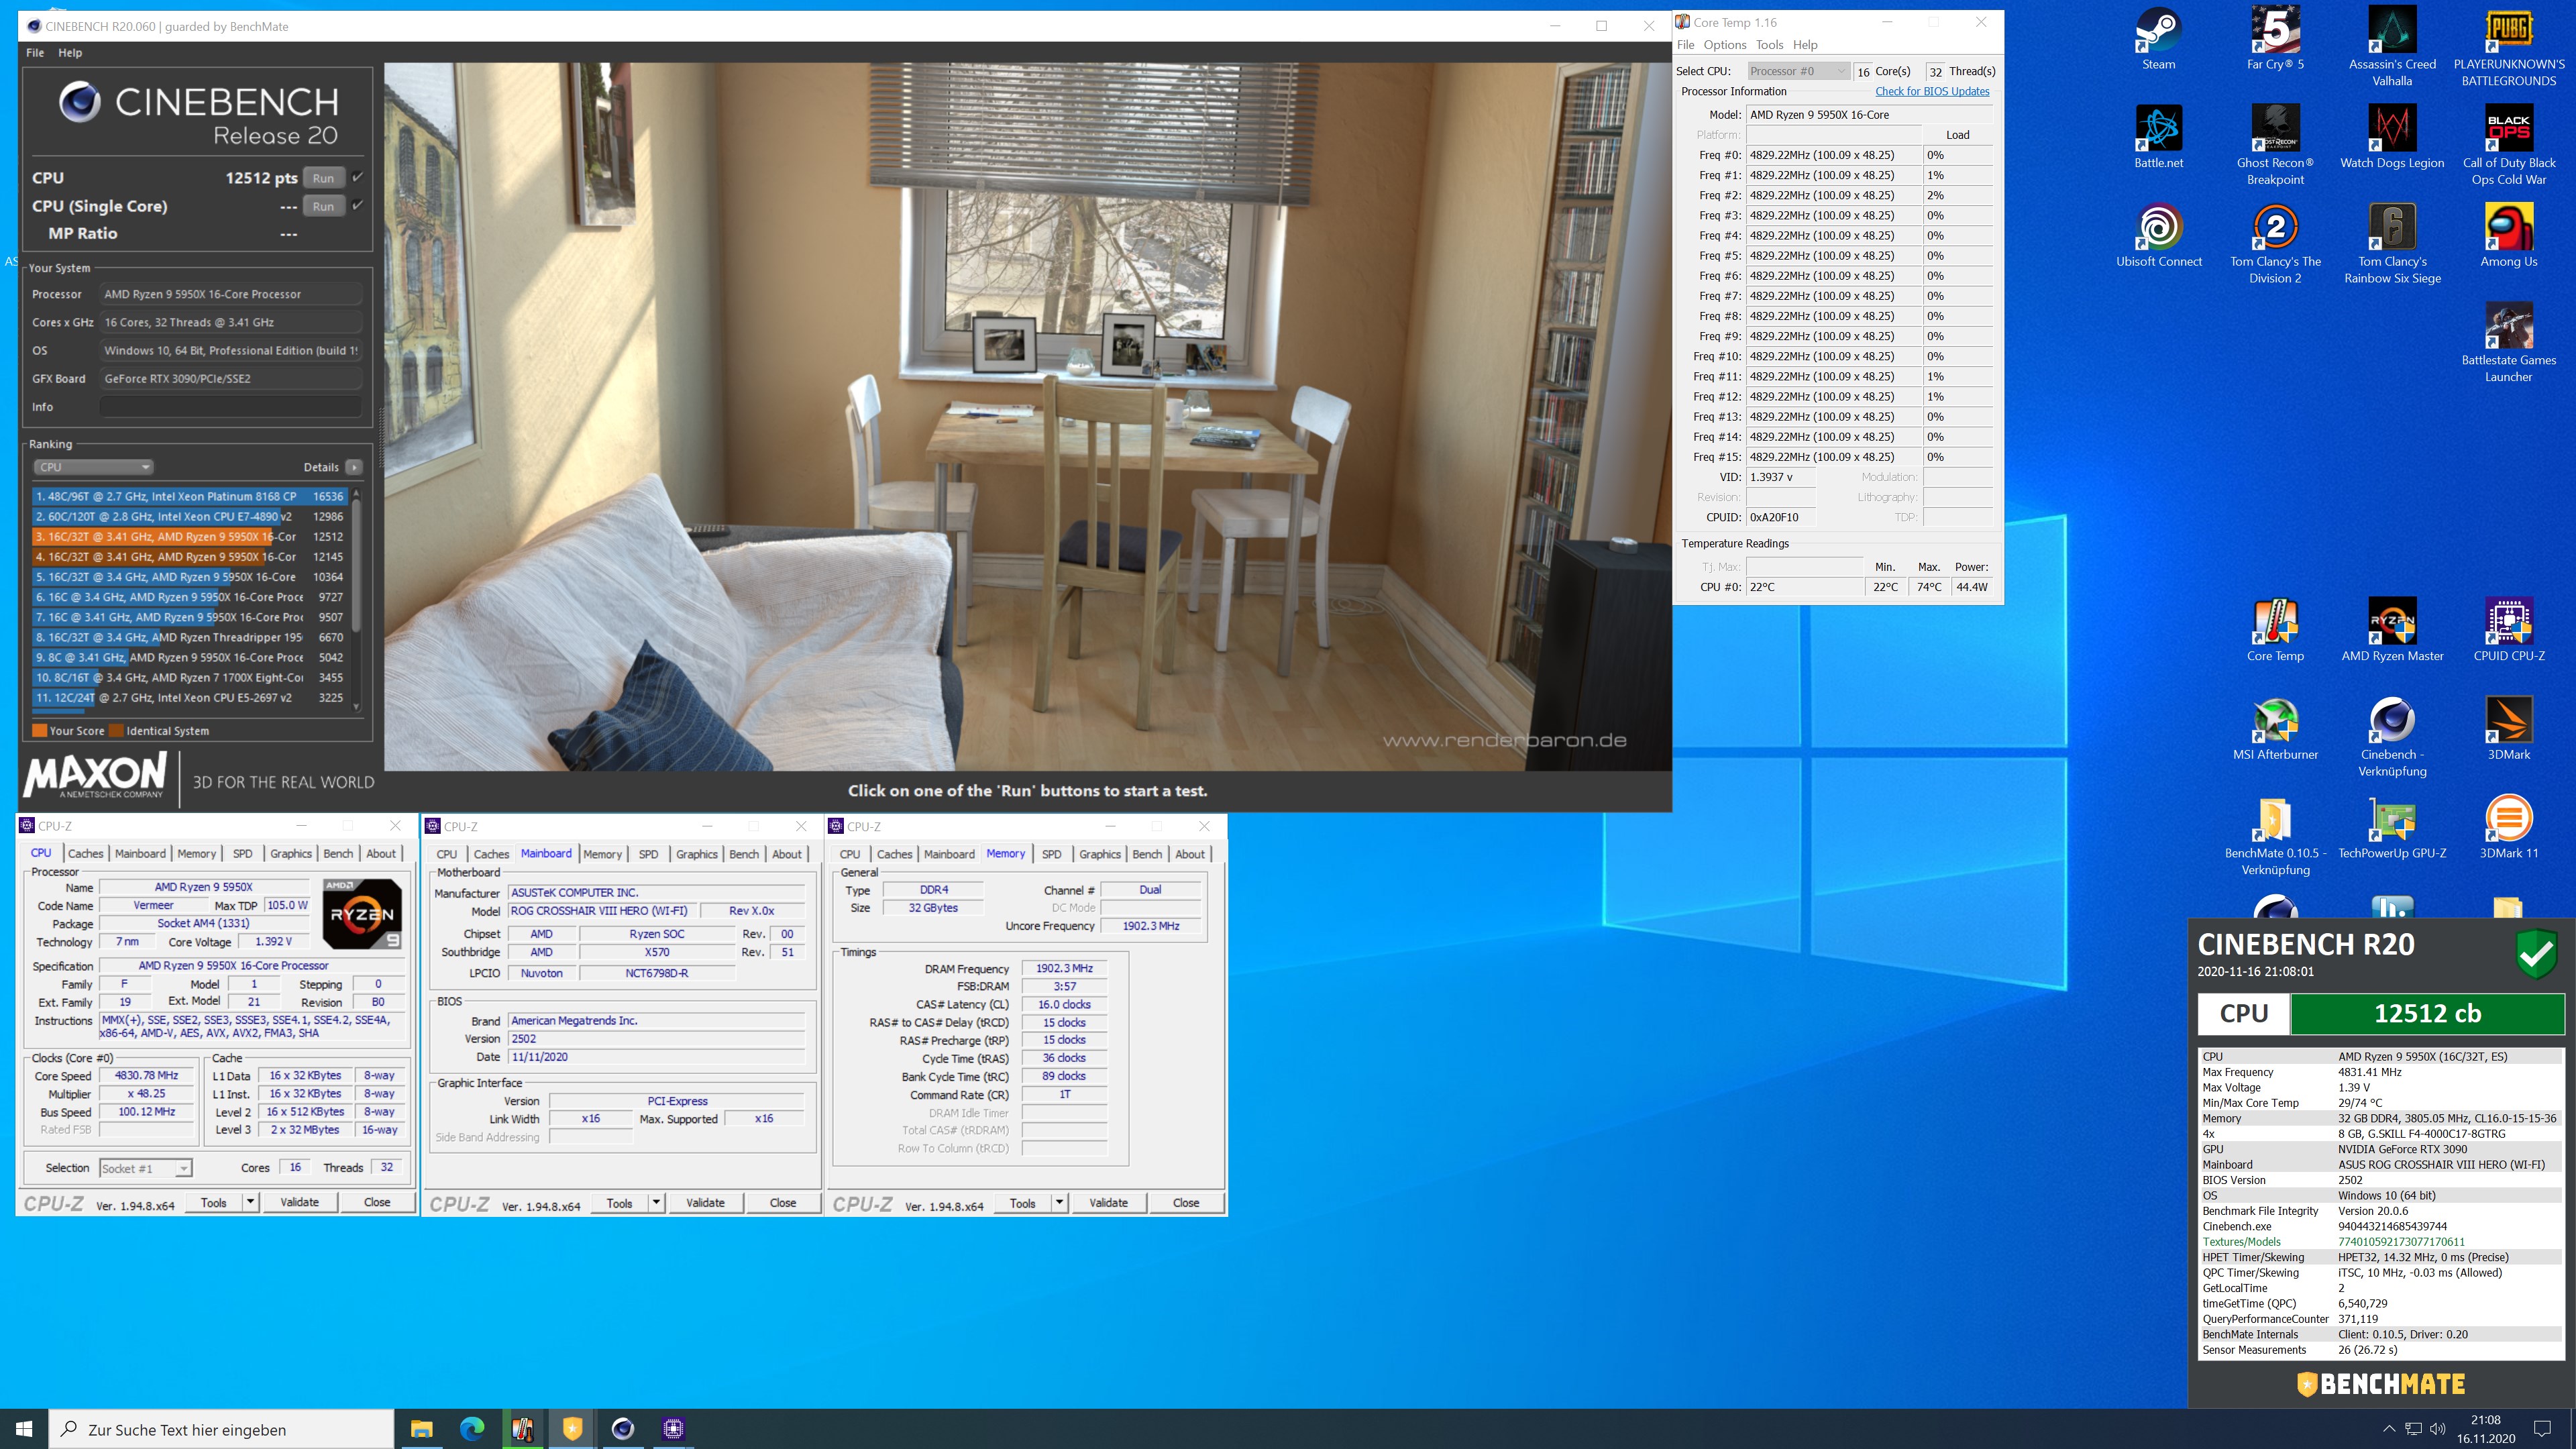2576x1449 pixels.
Task: Launch Far Cry 5 from desktop
Action: [2275, 38]
